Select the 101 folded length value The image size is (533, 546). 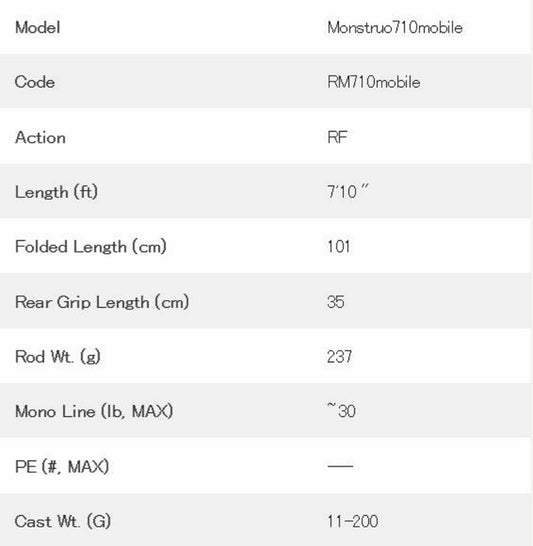click(x=338, y=247)
